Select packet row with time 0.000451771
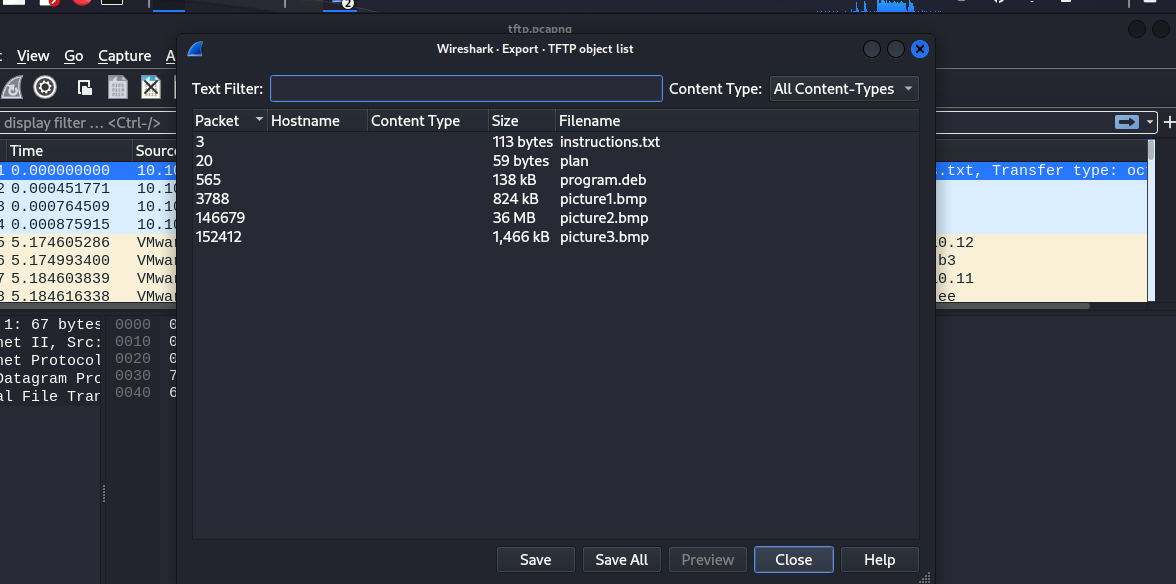 [88, 189]
